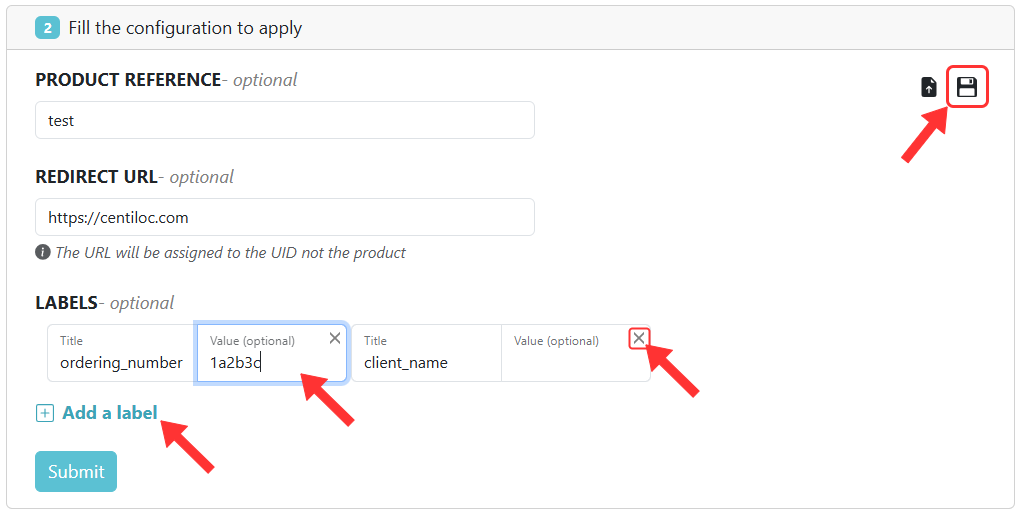Focus the Product Reference field containing test
The image size is (1021, 514).
284,120
